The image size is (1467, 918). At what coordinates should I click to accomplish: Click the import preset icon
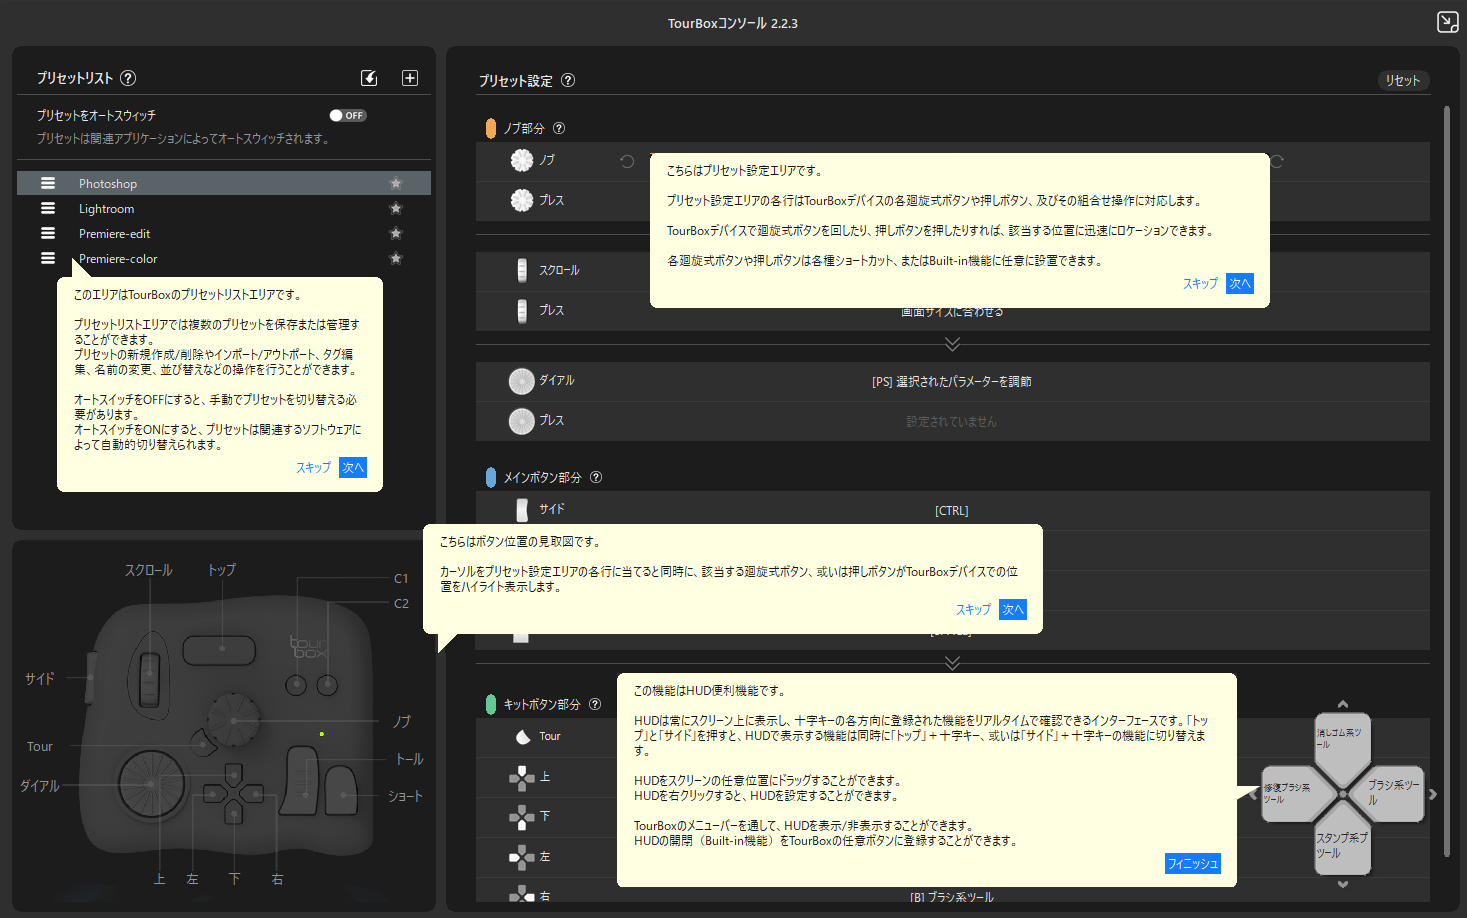[x=369, y=78]
